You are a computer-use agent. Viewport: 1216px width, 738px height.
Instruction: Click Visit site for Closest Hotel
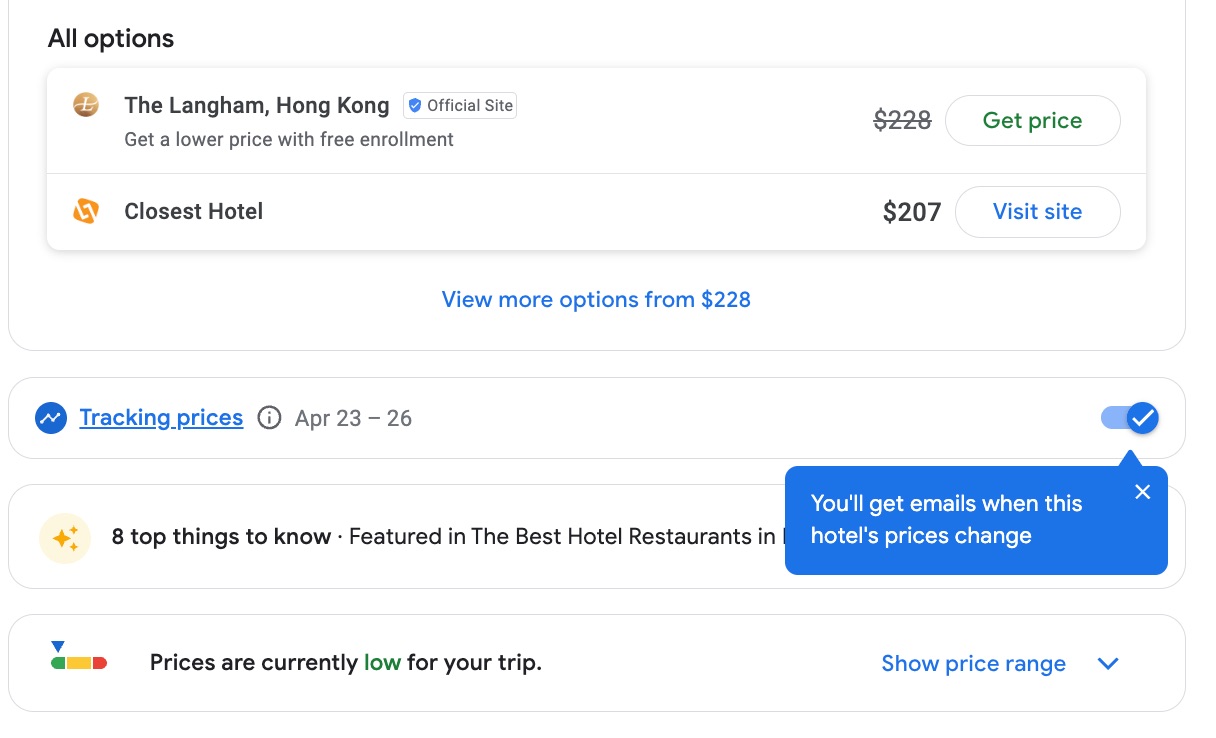pos(1038,212)
